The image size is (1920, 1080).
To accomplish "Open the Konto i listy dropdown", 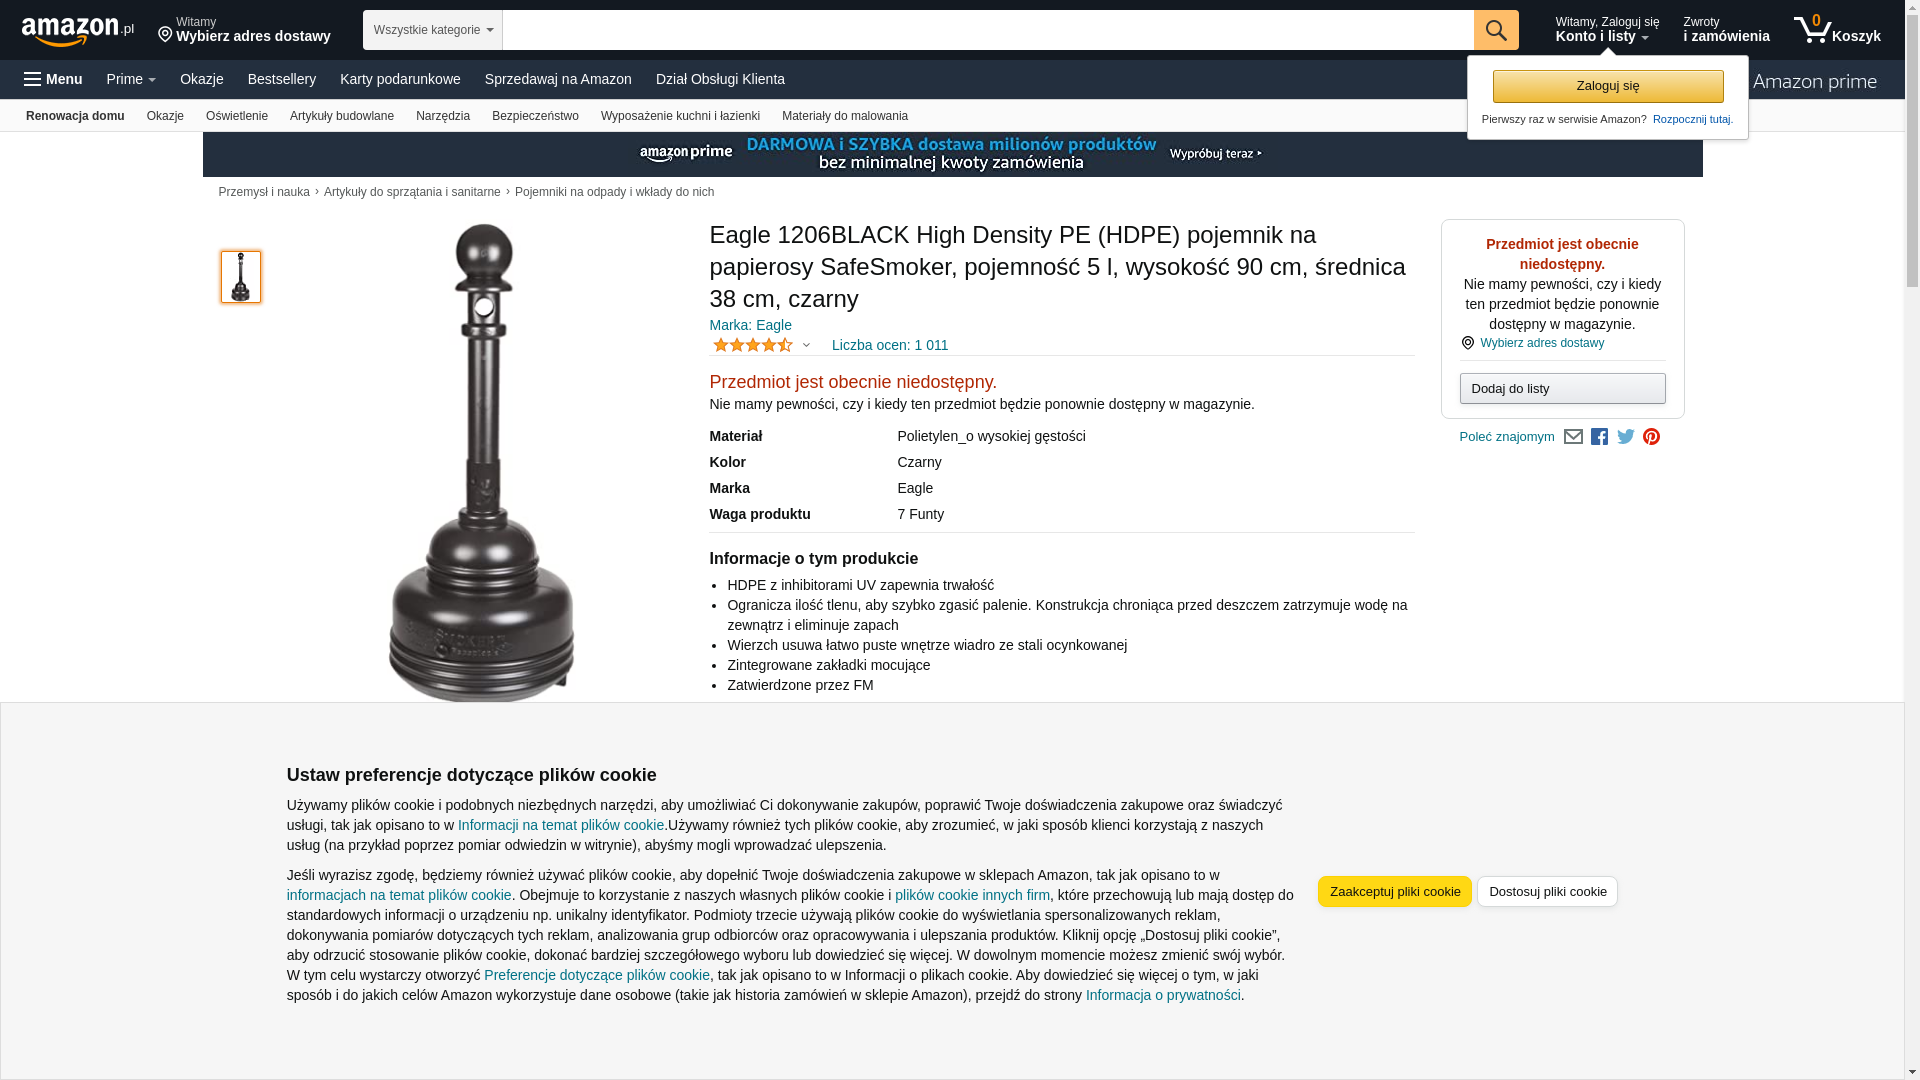I will (x=1607, y=30).
